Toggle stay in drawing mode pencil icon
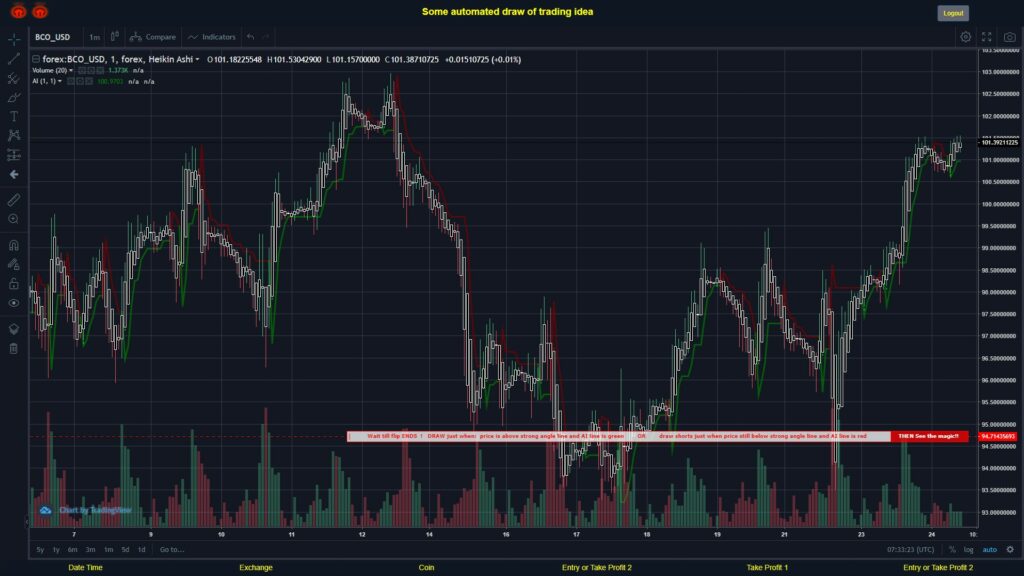This screenshot has width=1024, height=576. pyautogui.click(x=14, y=264)
